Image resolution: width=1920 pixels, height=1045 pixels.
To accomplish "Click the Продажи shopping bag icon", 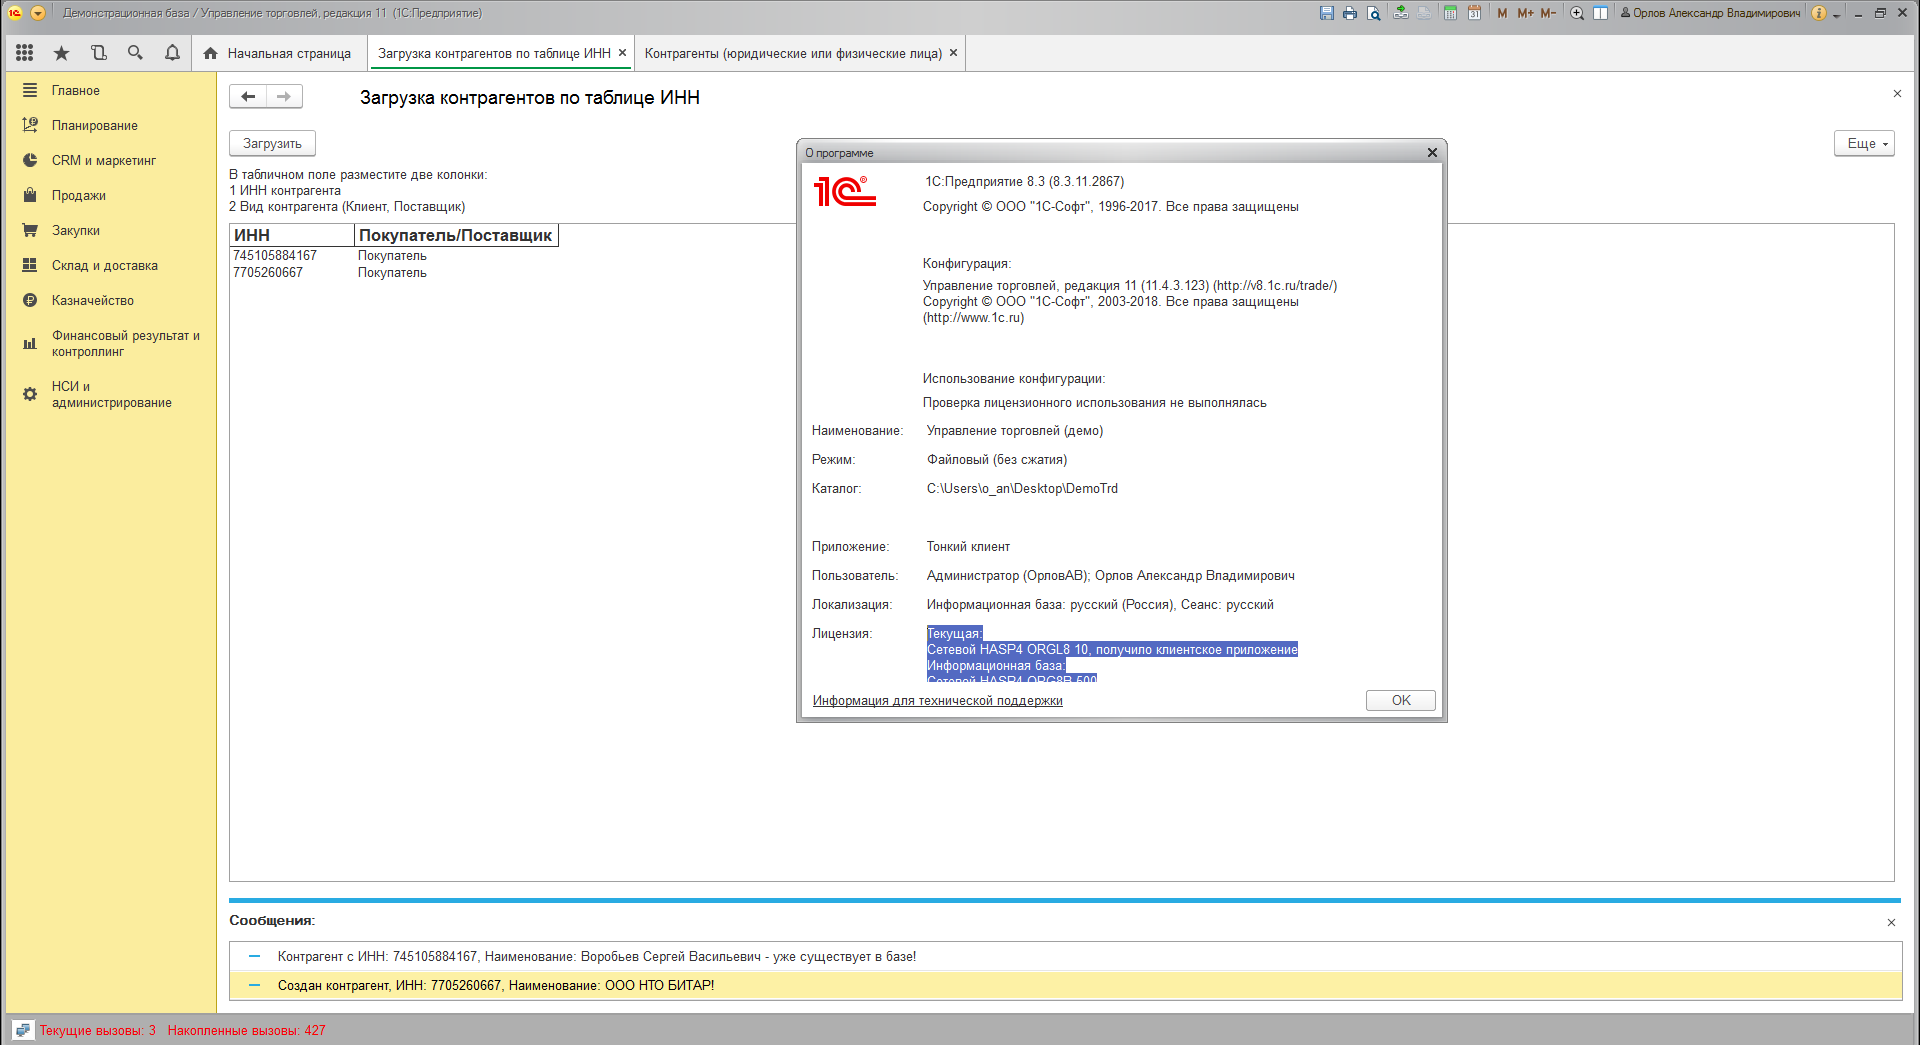I will click(x=30, y=195).
